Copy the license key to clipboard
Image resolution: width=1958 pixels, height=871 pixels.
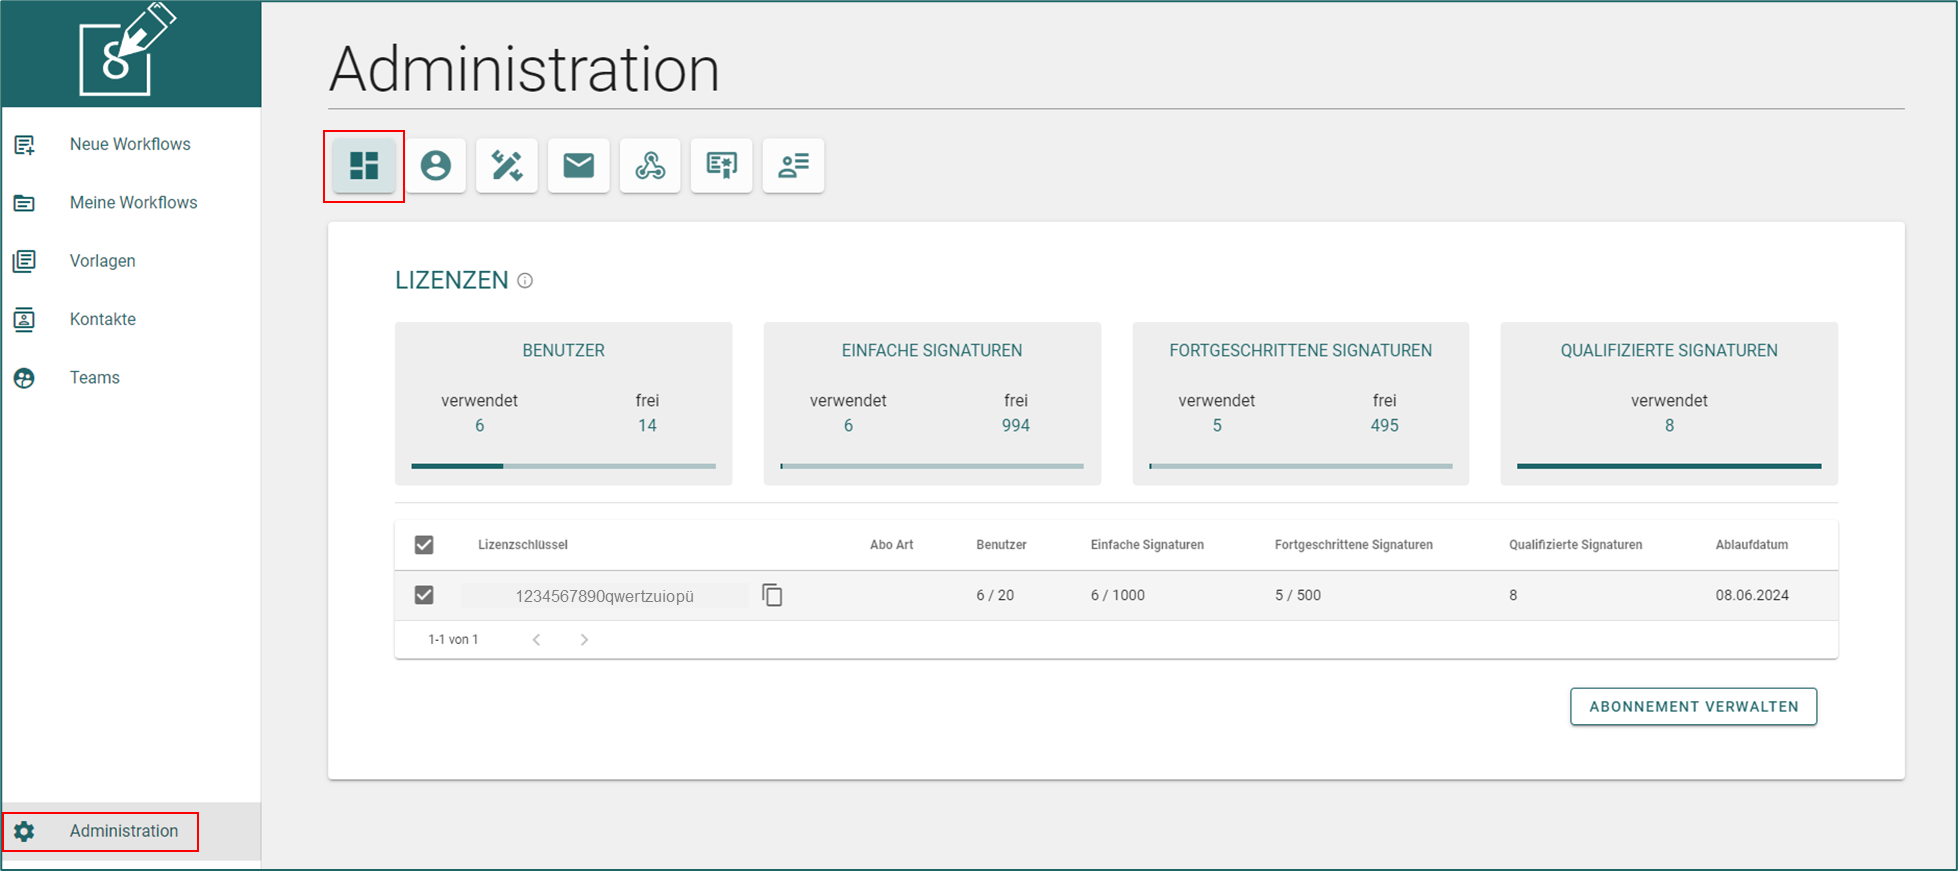coord(772,595)
